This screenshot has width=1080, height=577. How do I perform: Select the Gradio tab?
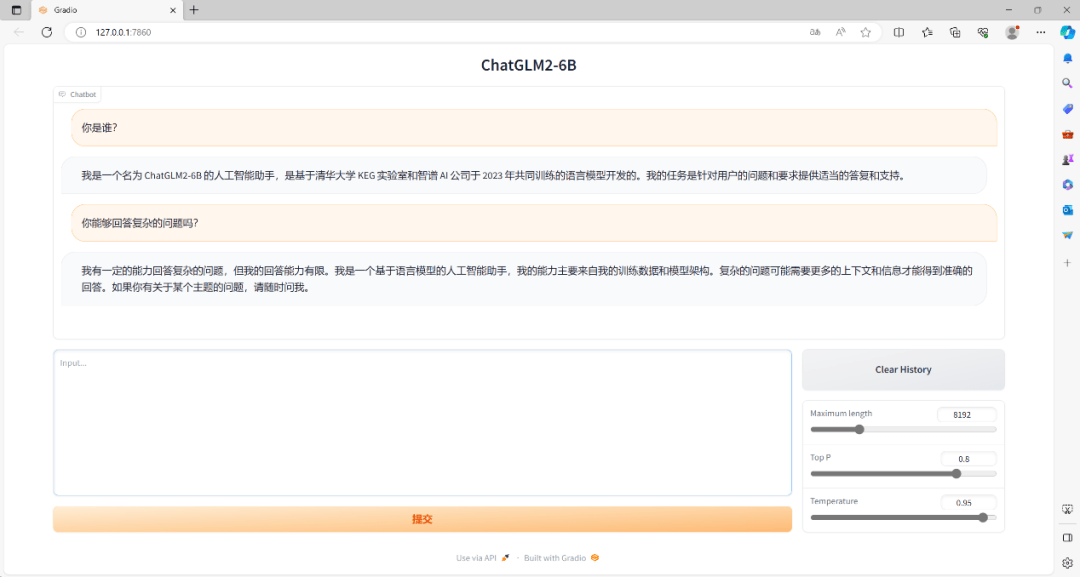(100, 10)
